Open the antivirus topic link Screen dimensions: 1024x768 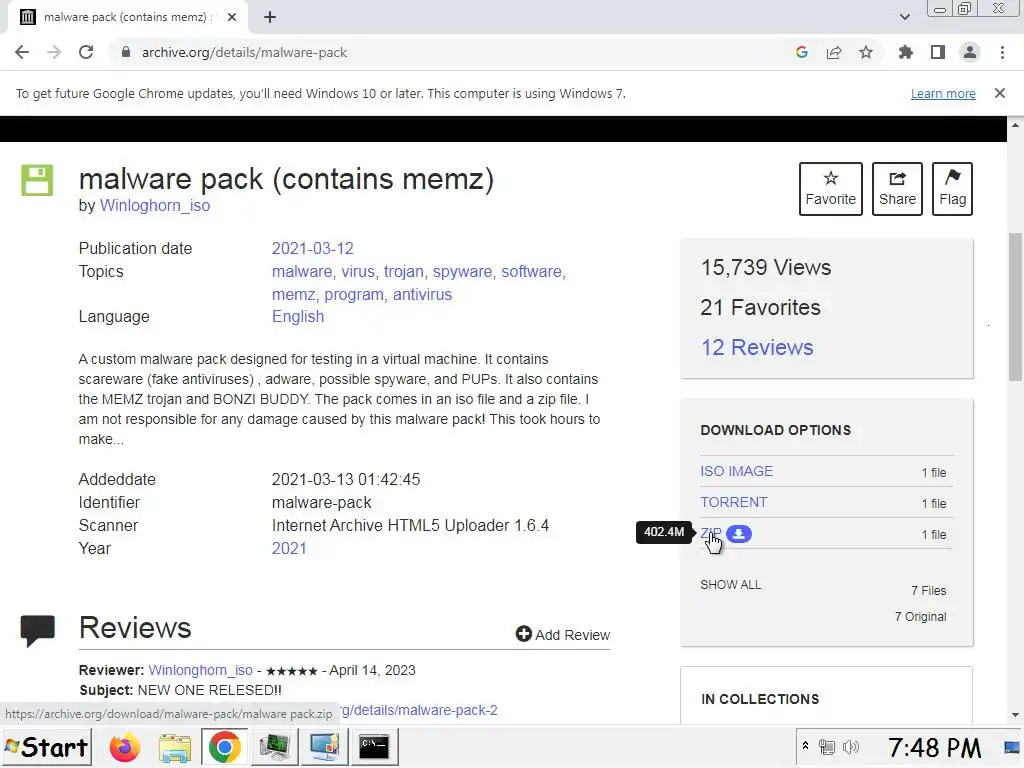point(422,294)
